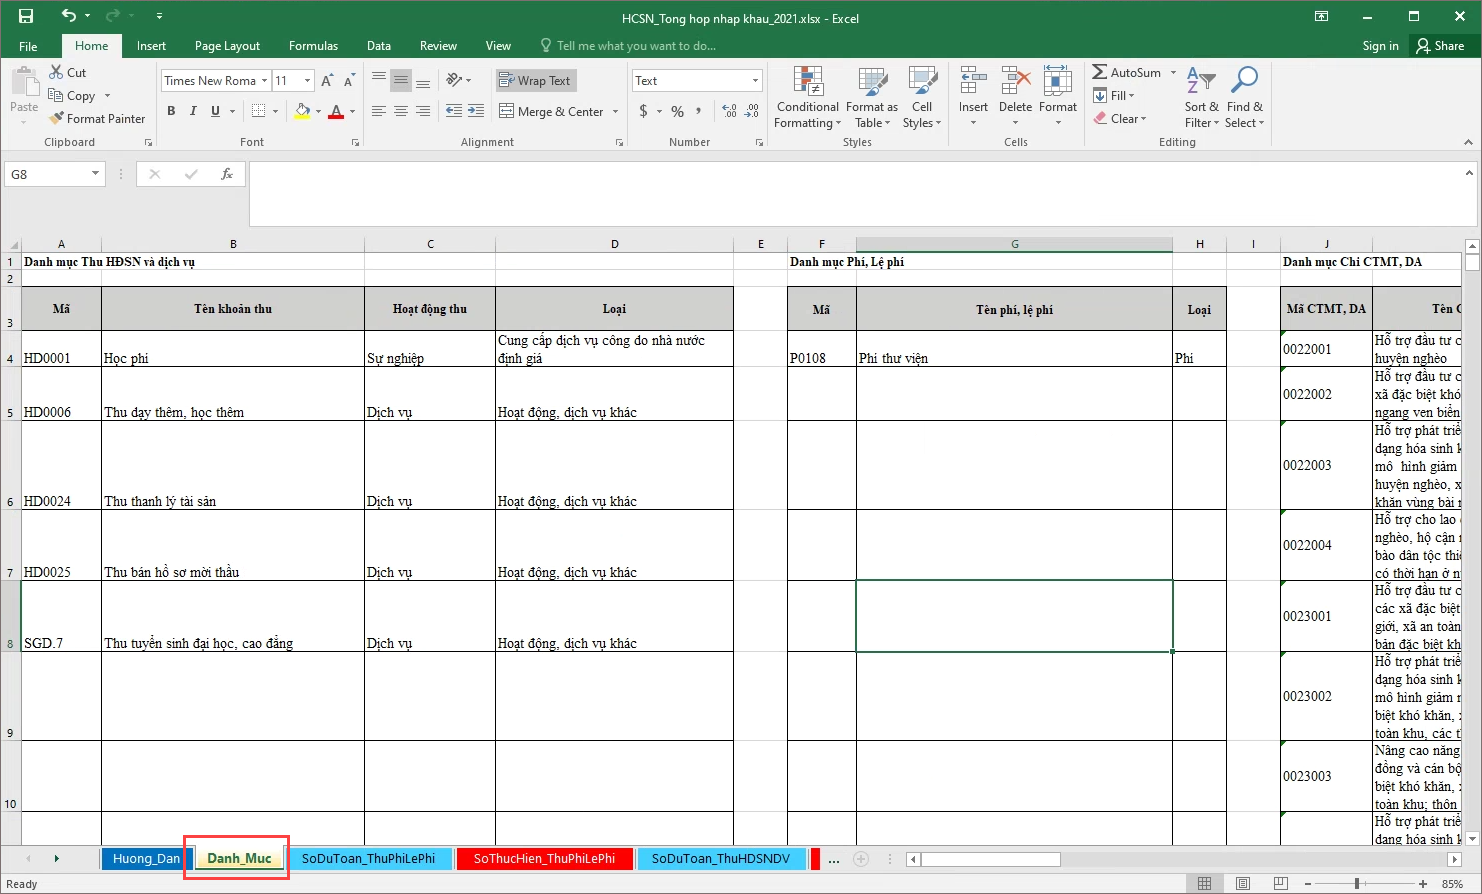This screenshot has width=1482, height=894.
Task: Click the Share button
Action: [1440, 46]
